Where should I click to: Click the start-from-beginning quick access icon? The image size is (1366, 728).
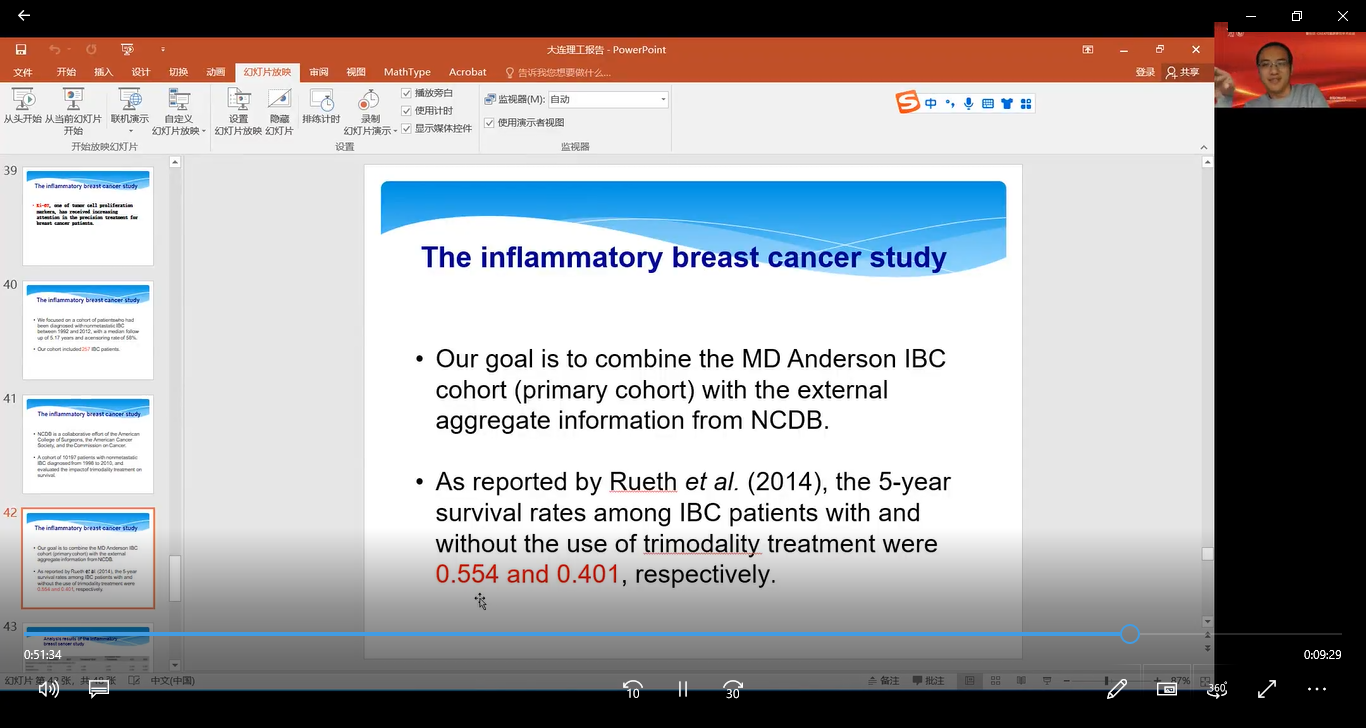[127, 49]
